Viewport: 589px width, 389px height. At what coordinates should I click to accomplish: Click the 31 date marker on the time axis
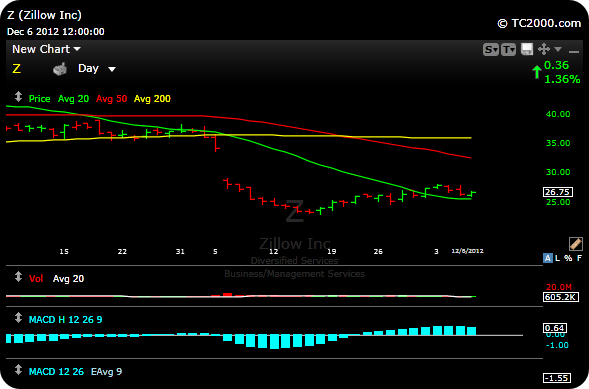pos(180,251)
